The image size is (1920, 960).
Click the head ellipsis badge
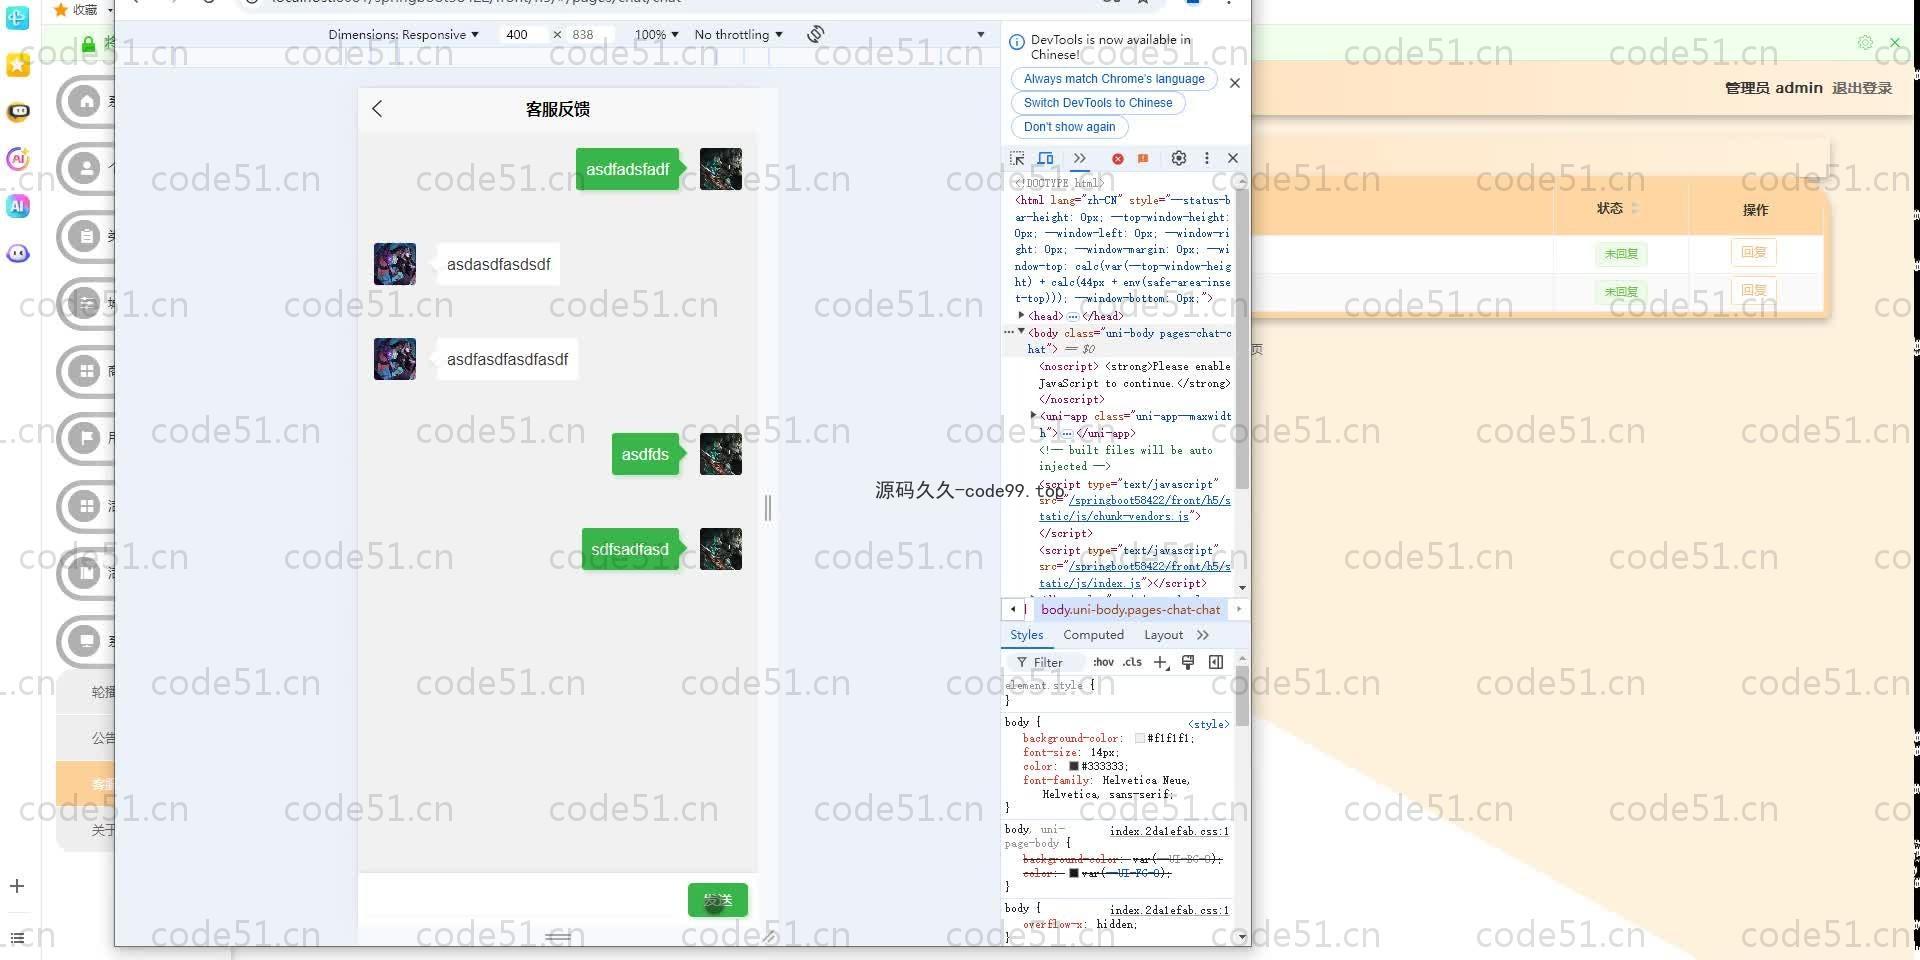pyautogui.click(x=1072, y=316)
